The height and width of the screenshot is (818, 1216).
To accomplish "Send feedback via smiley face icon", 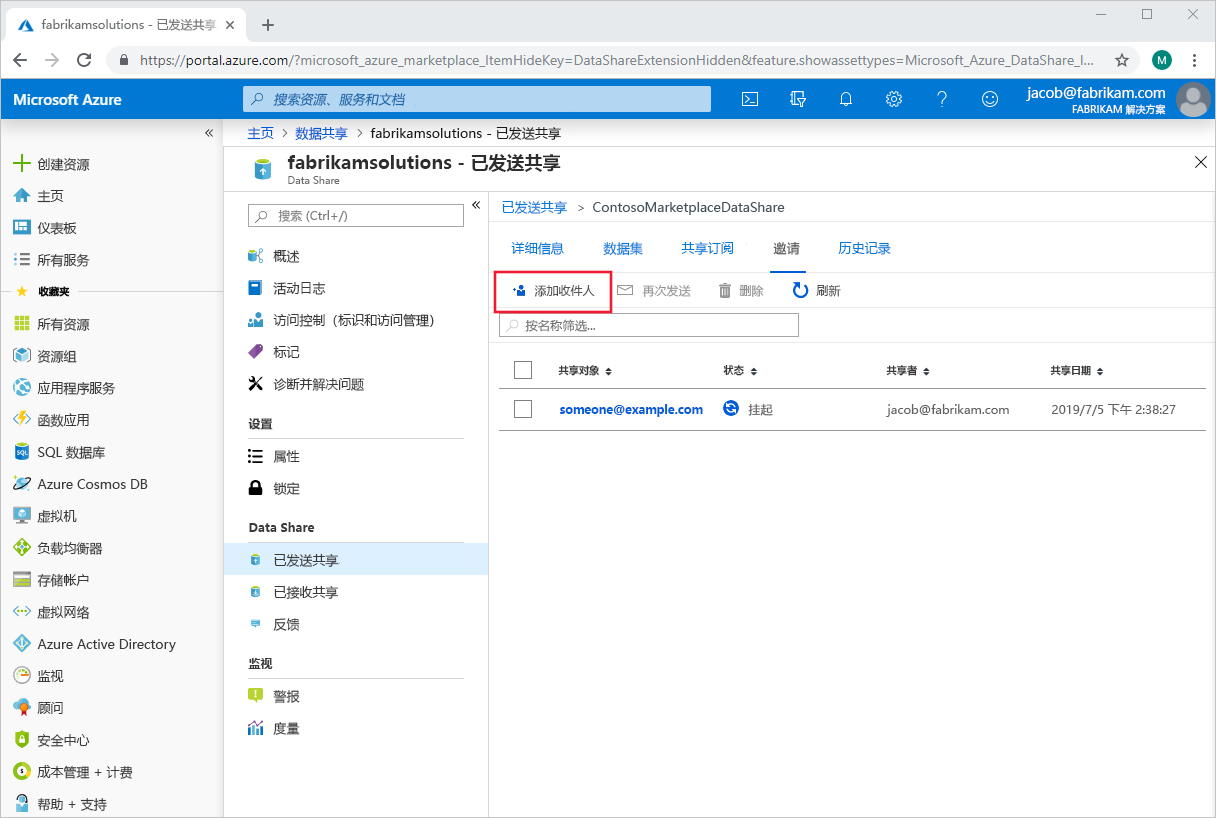I will 989,99.
